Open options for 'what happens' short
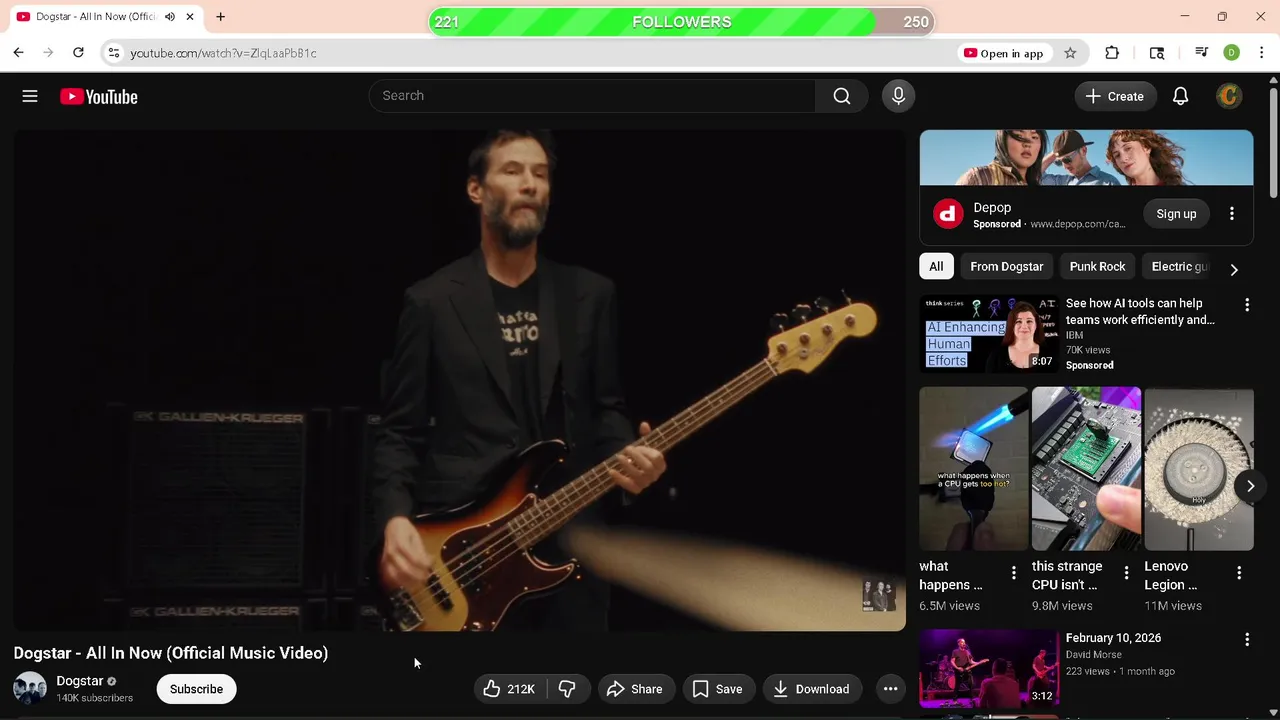This screenshot has width=1280, height=720. [x=1013, y=574]
